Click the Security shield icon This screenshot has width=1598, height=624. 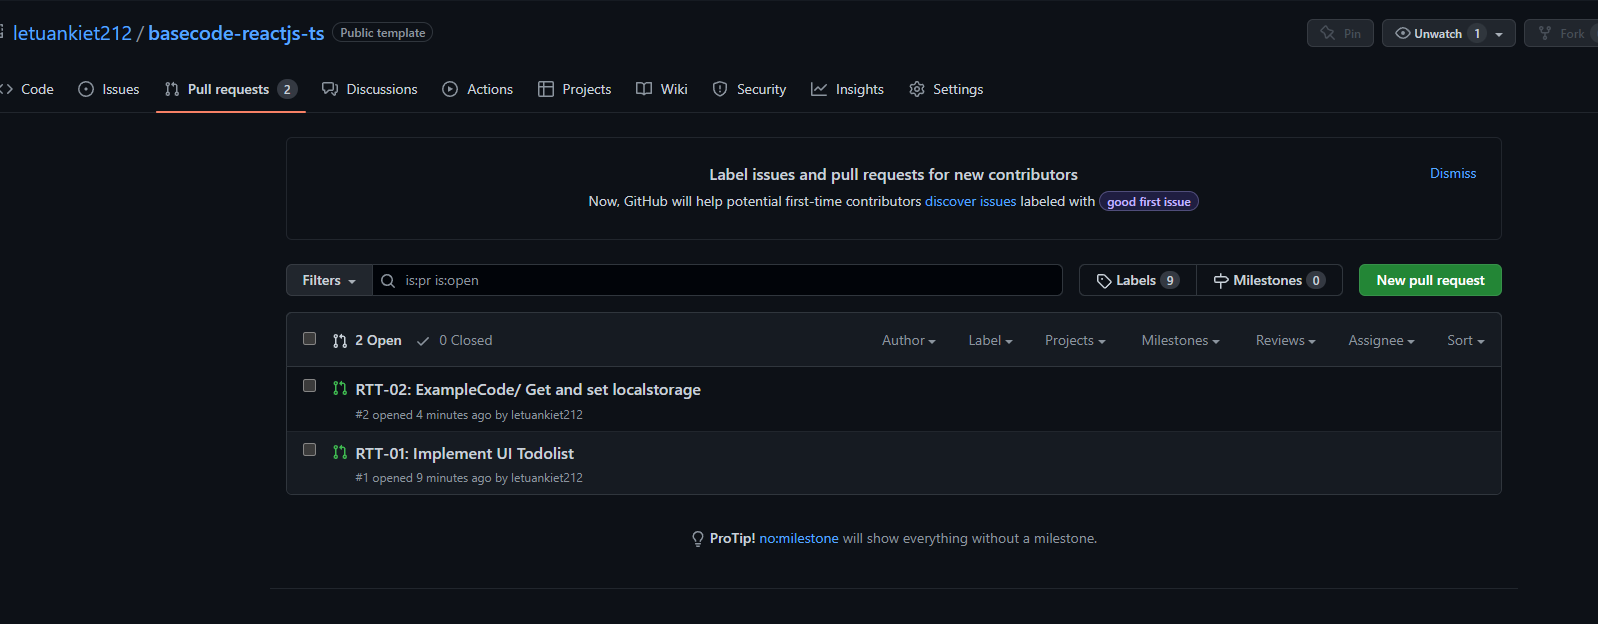[x=720, y=89]
